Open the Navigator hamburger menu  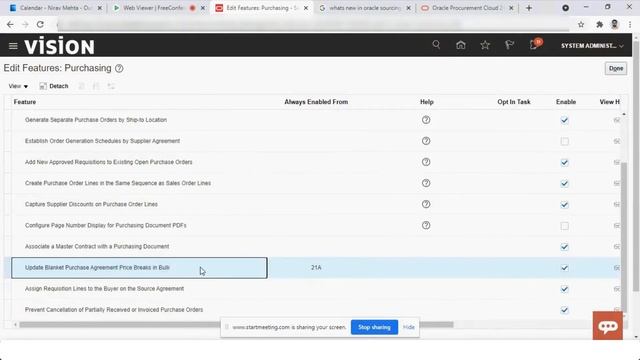point(13,46)
